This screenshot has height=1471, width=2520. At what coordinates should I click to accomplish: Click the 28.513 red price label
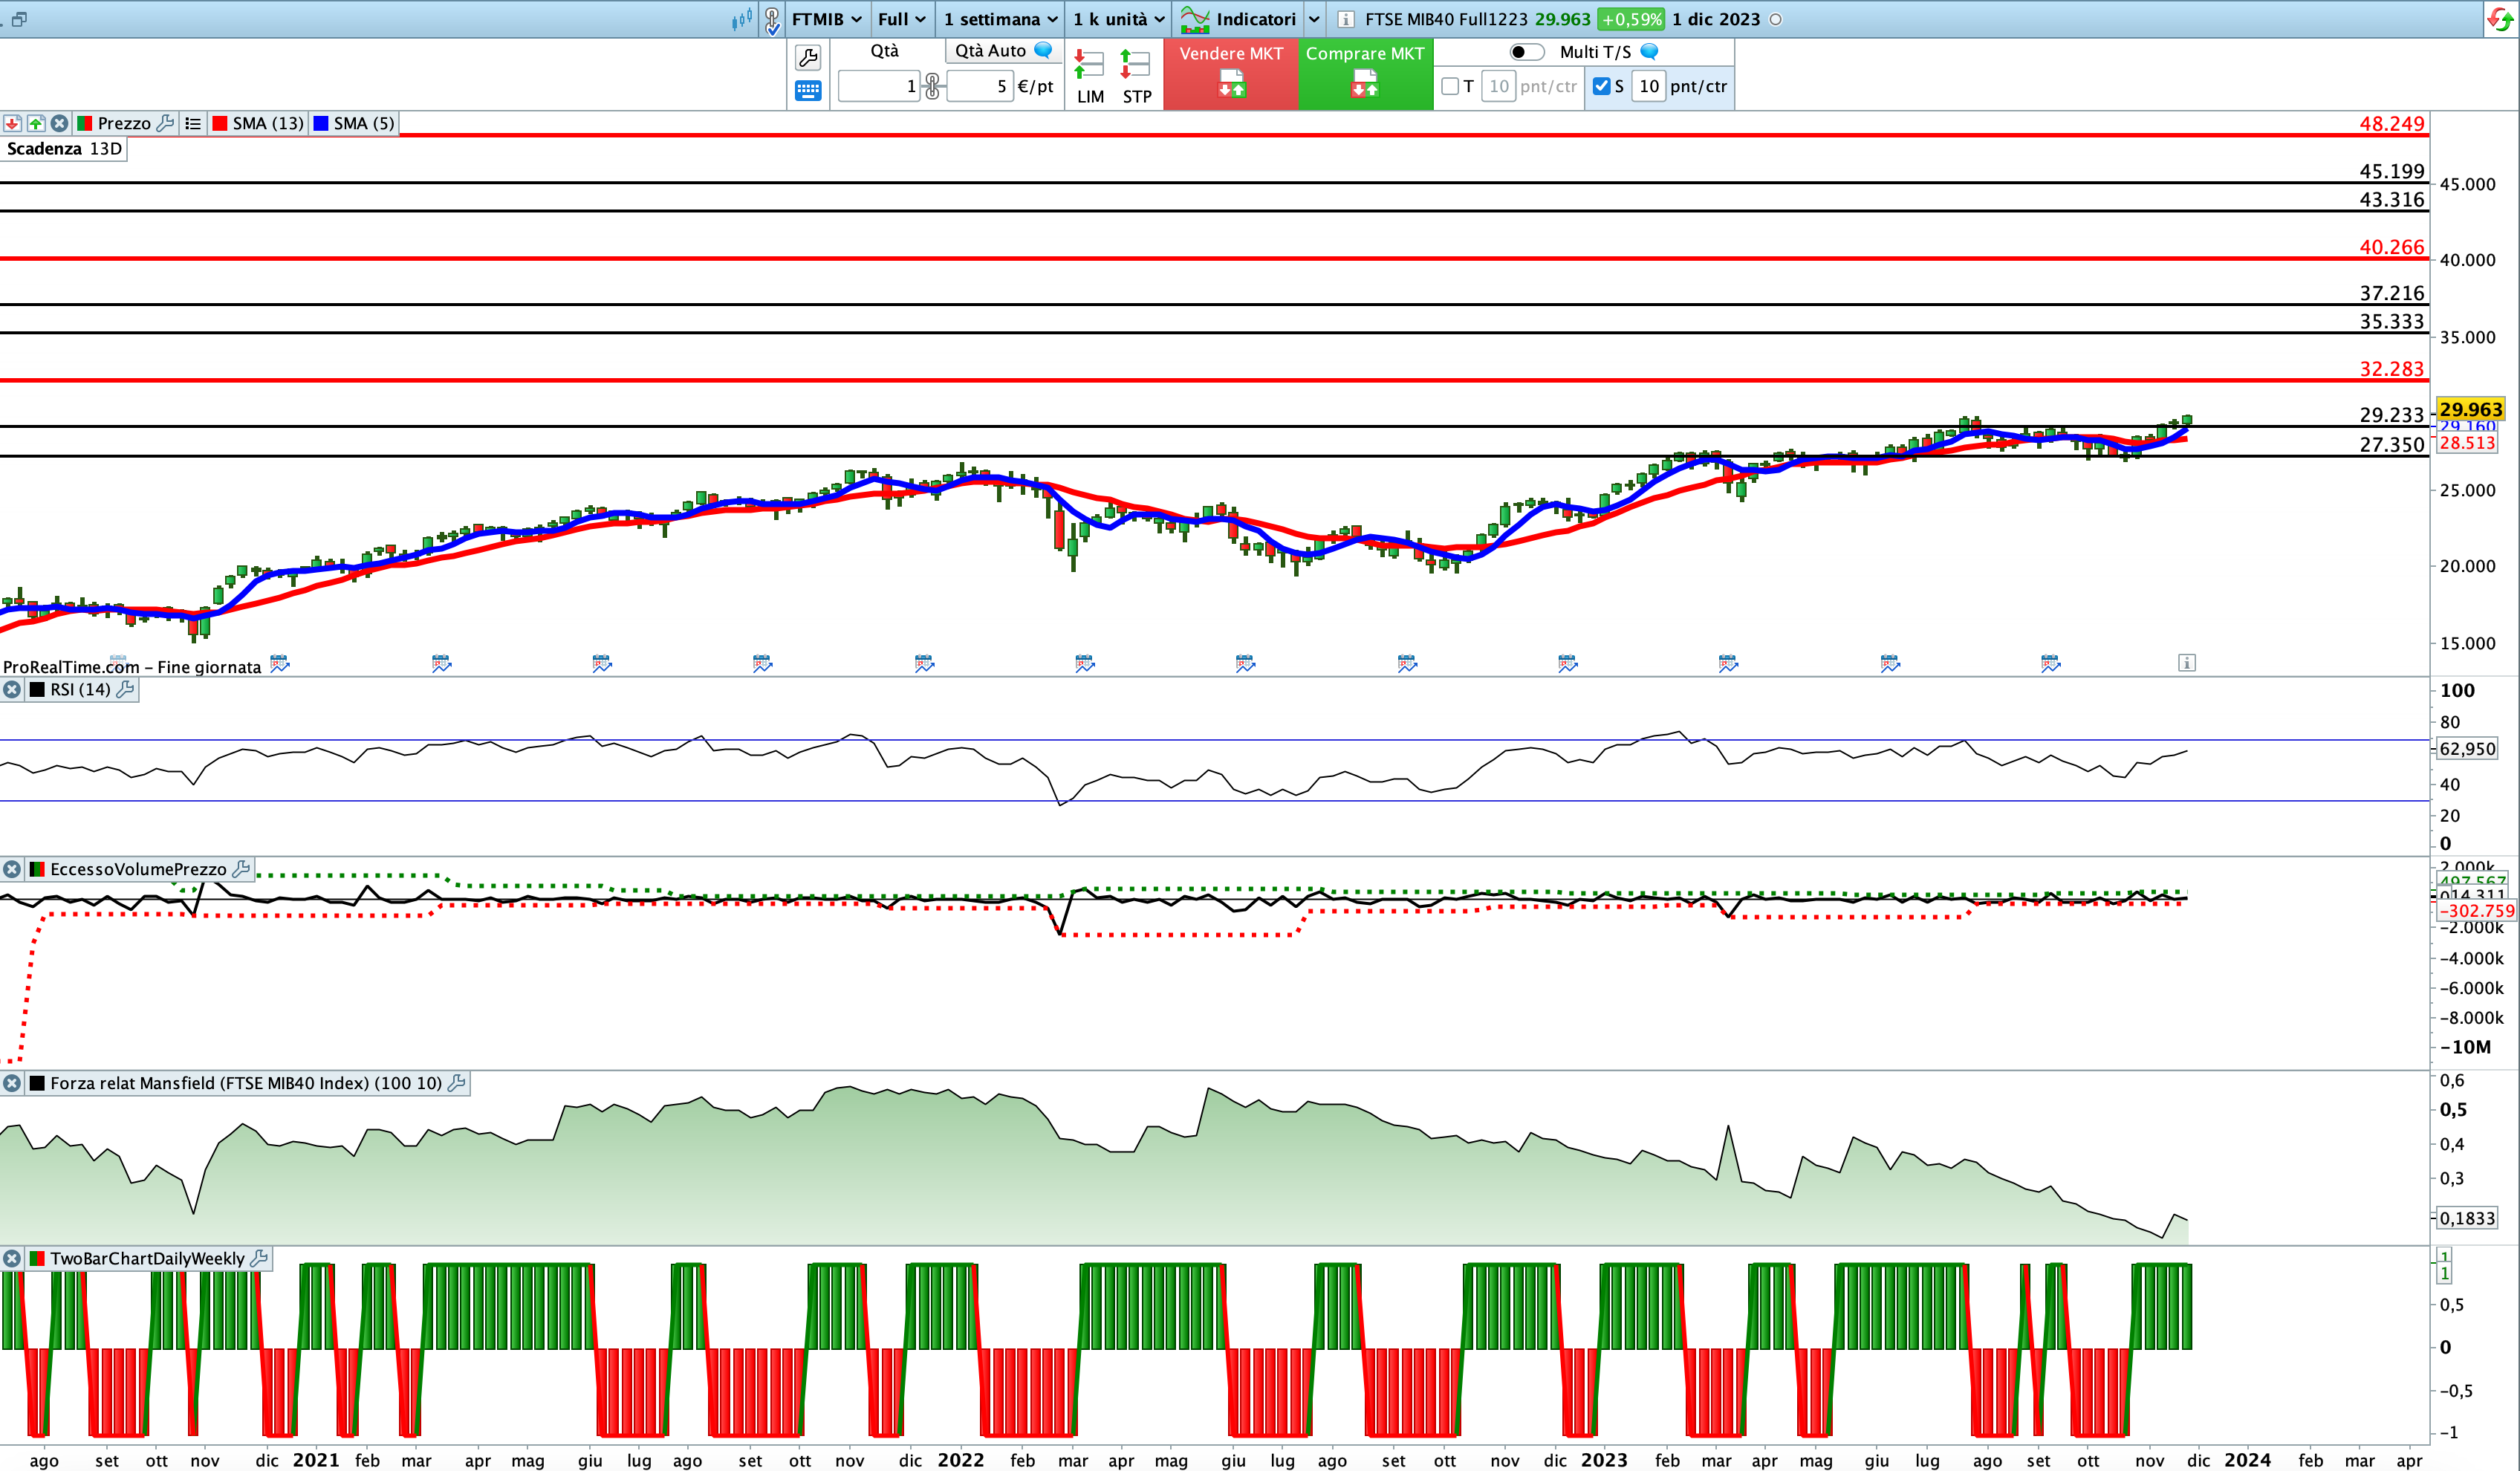(2467, 443)
